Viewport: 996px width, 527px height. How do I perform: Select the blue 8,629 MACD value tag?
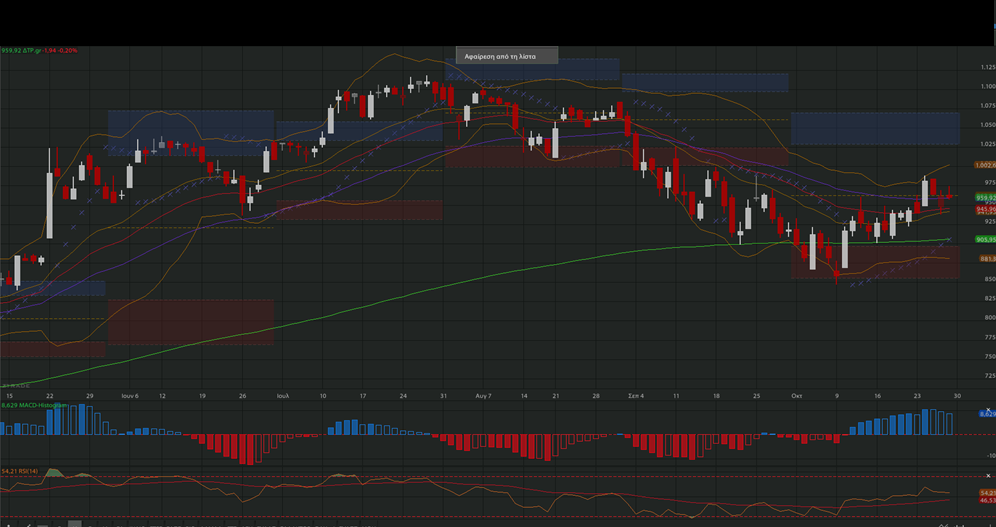click(x=987, y=414)
